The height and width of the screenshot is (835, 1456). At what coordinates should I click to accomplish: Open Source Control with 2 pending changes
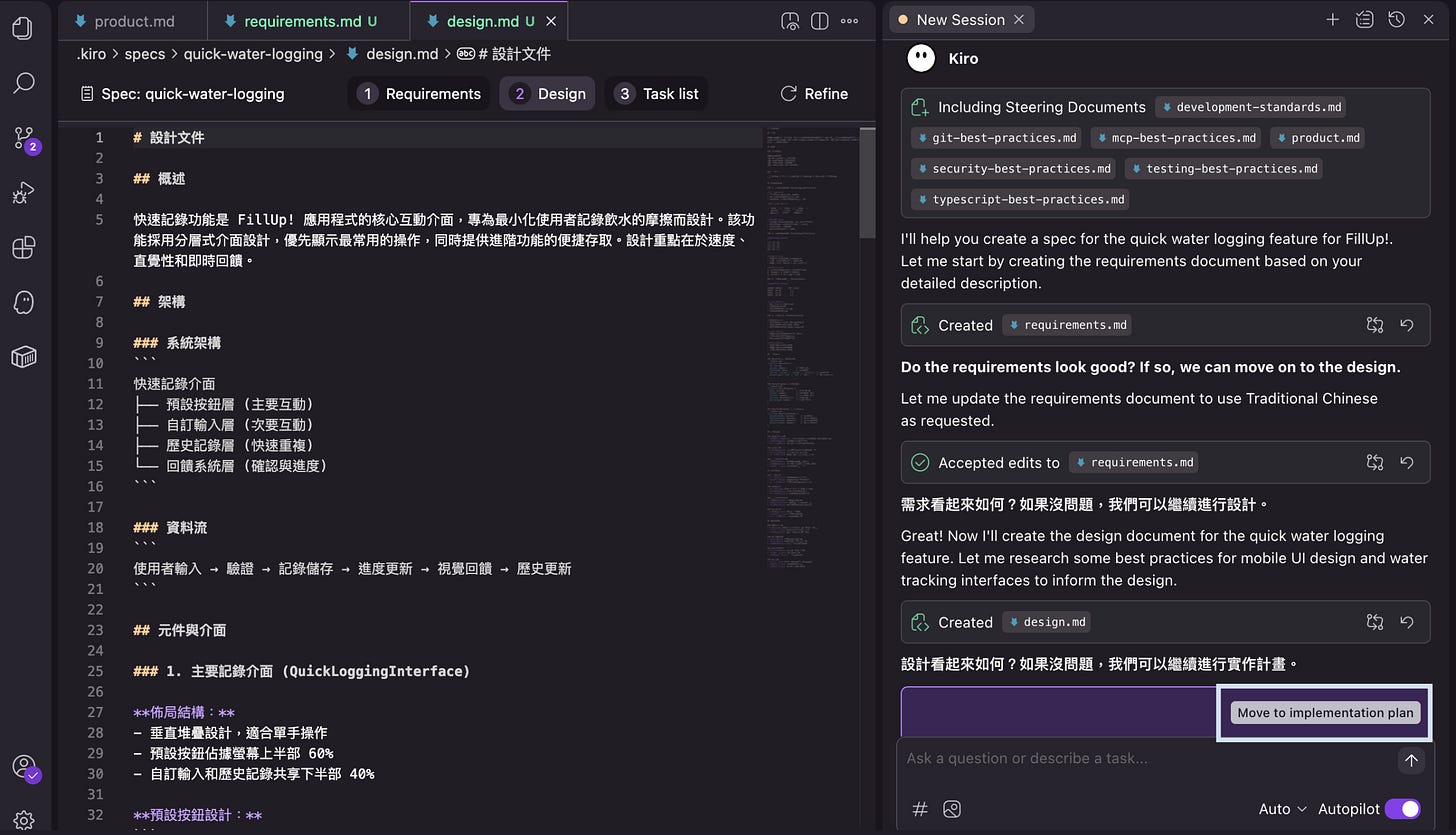point(25,139)
